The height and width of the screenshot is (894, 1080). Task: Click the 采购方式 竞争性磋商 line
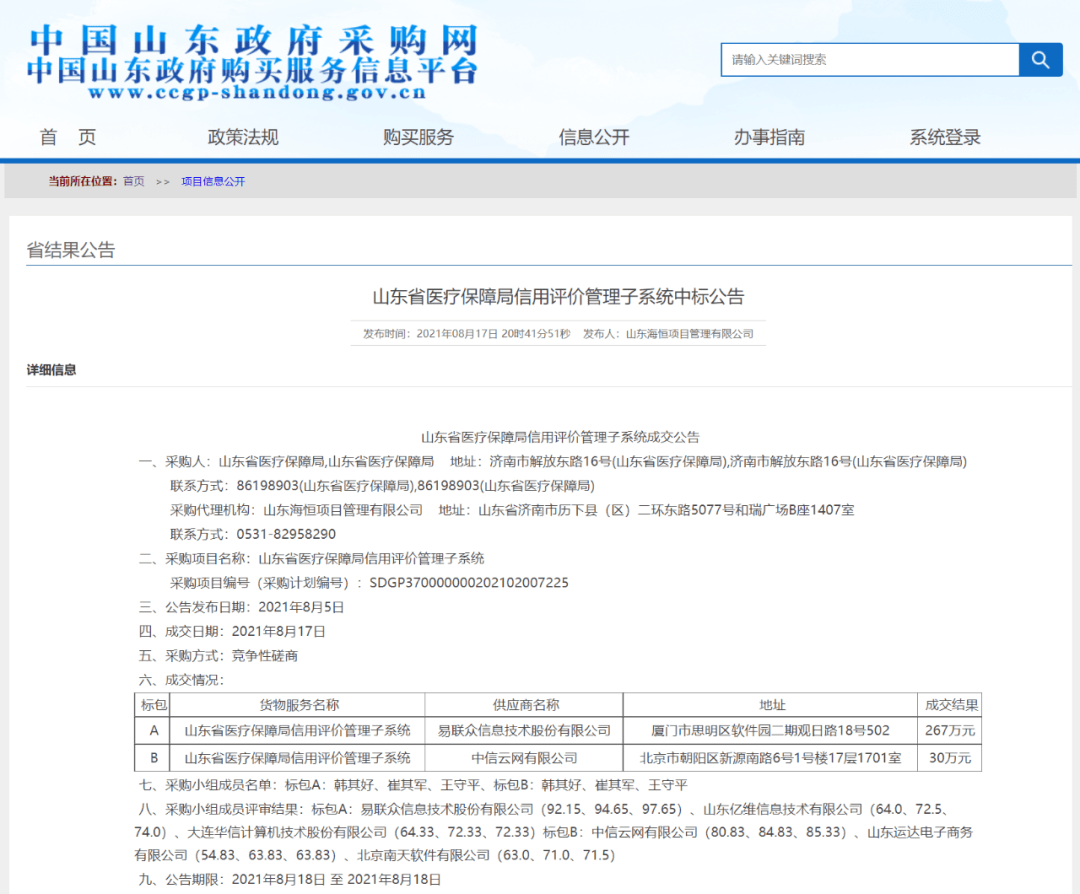(218, 656)
